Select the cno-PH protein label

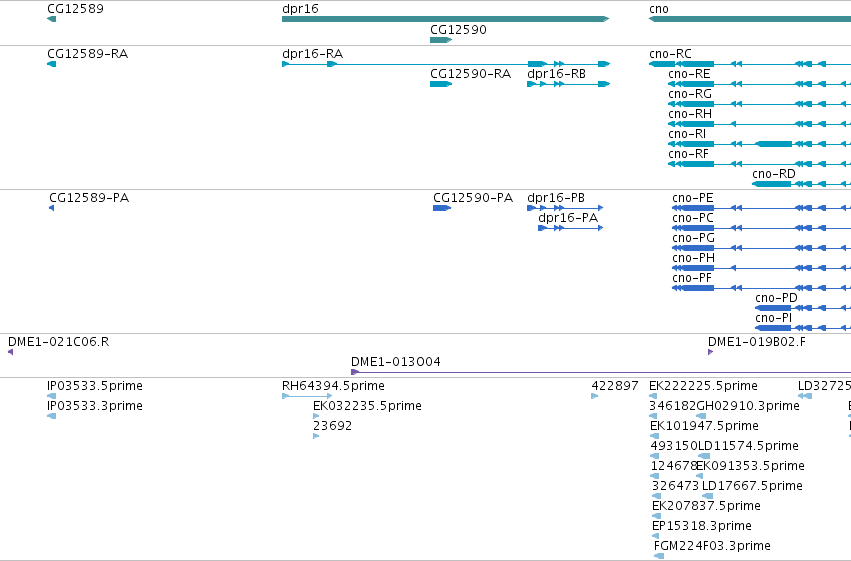point(693,258)
